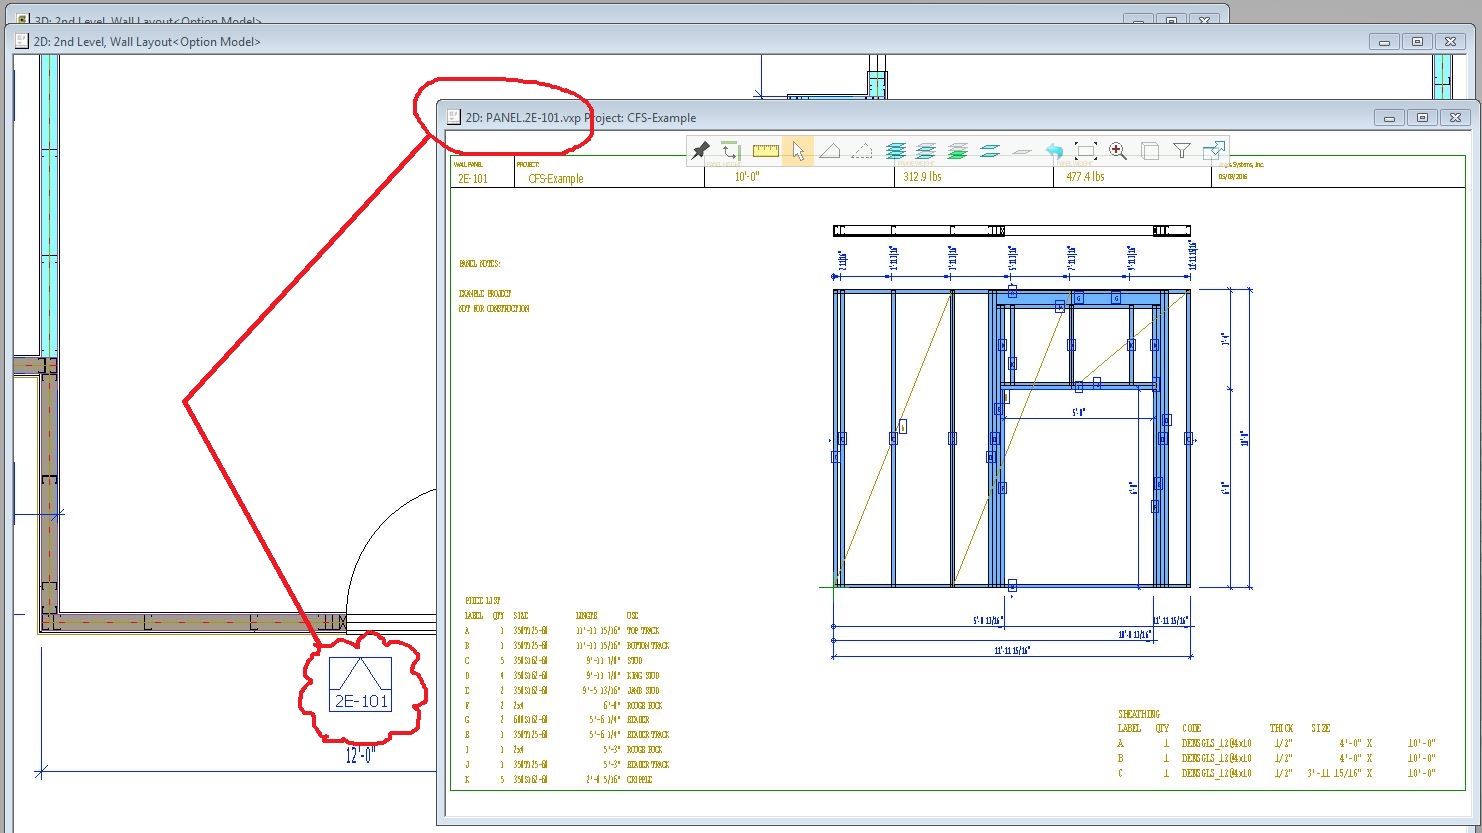1482x833 pixels.
Task: Click the solid triangle shape tool
Action: (829, 151)
